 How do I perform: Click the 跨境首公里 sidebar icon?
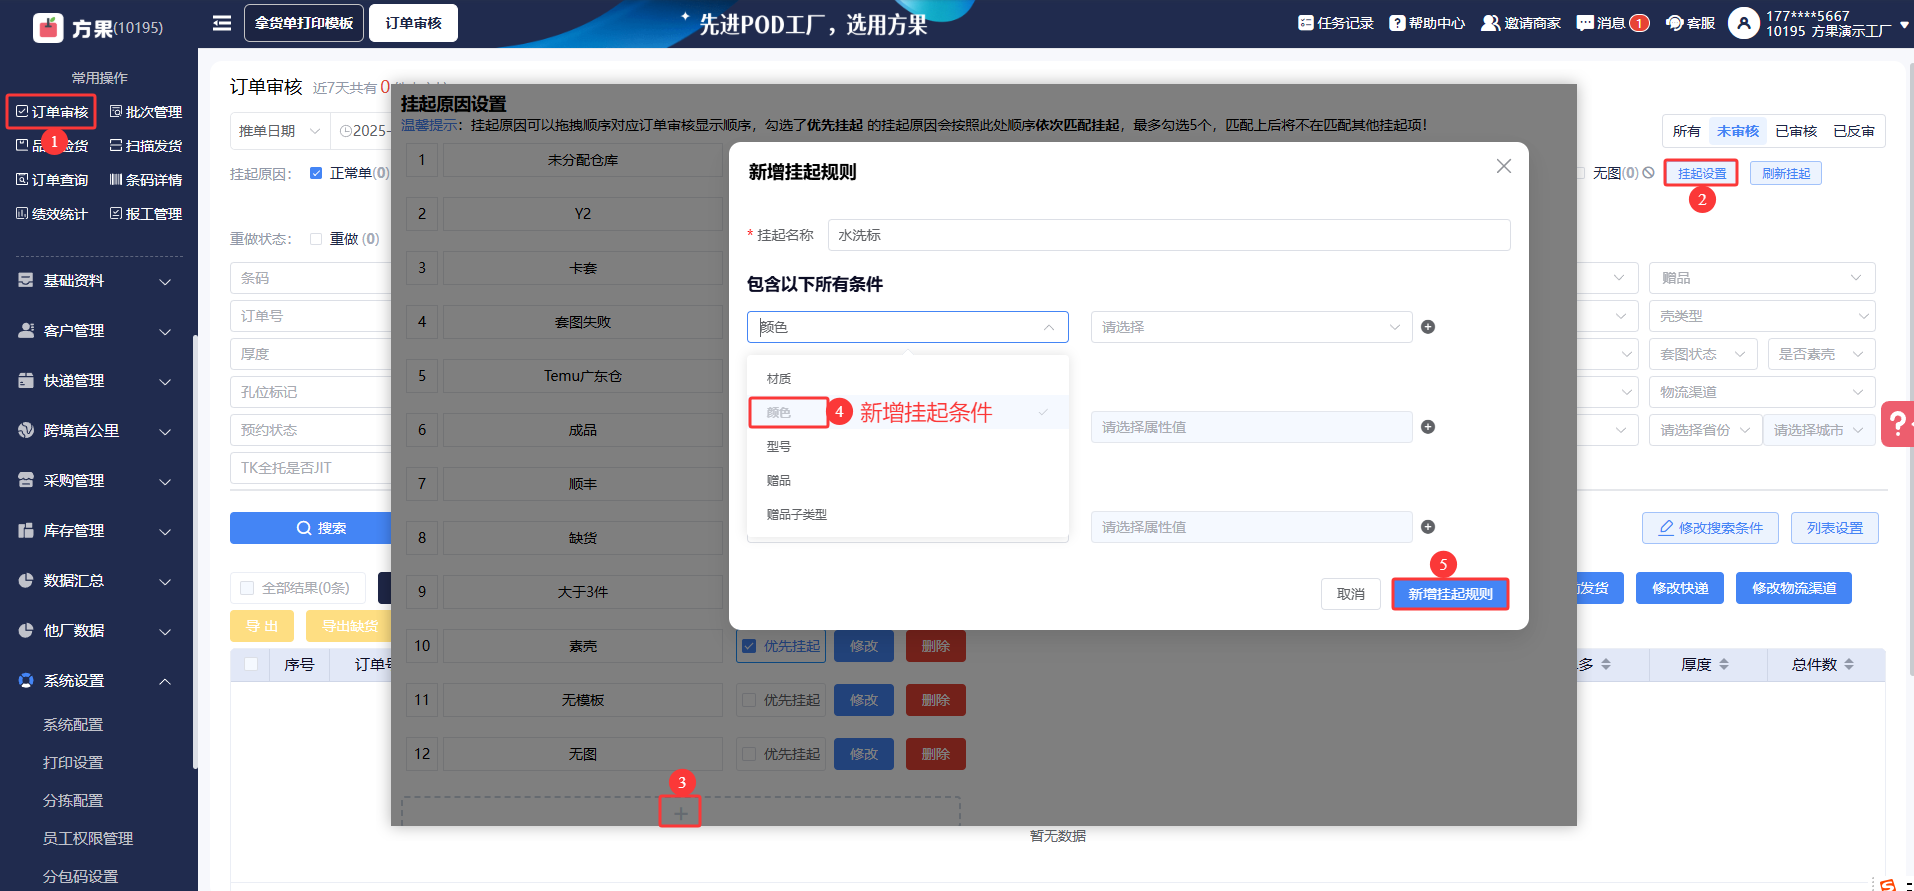(26, 431)
